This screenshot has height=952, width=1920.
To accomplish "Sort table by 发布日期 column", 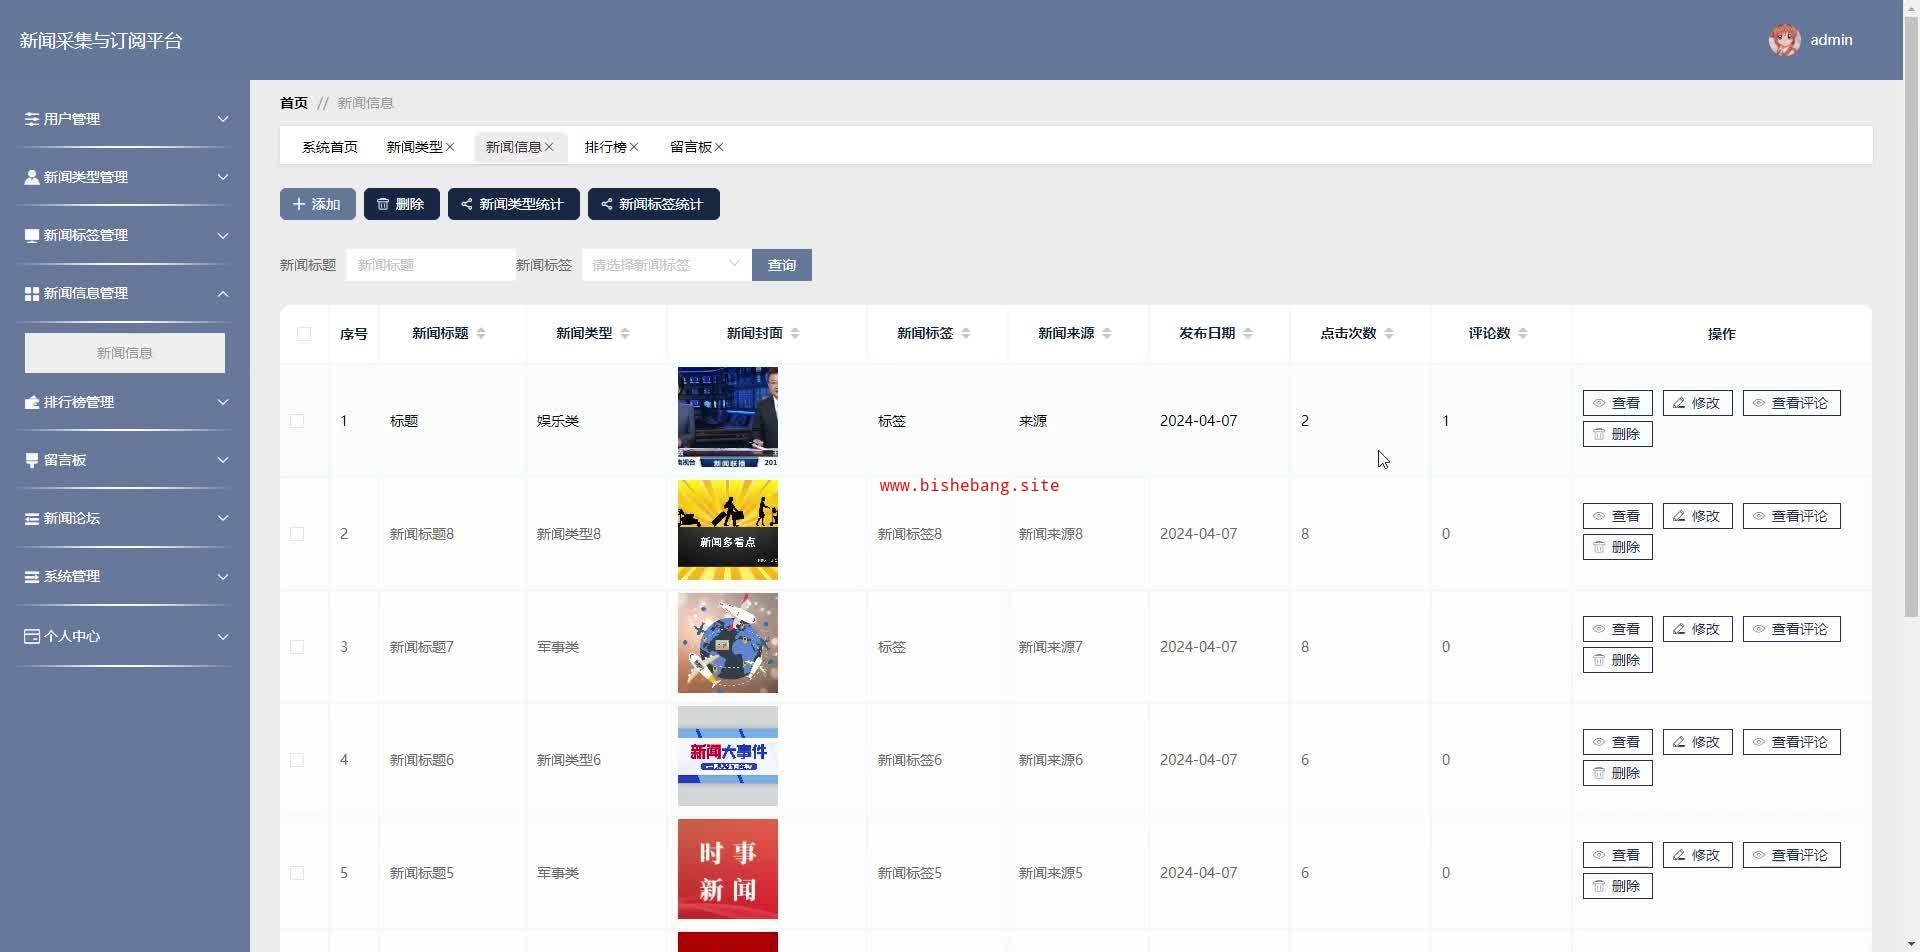I will [x=1248, y=333].
